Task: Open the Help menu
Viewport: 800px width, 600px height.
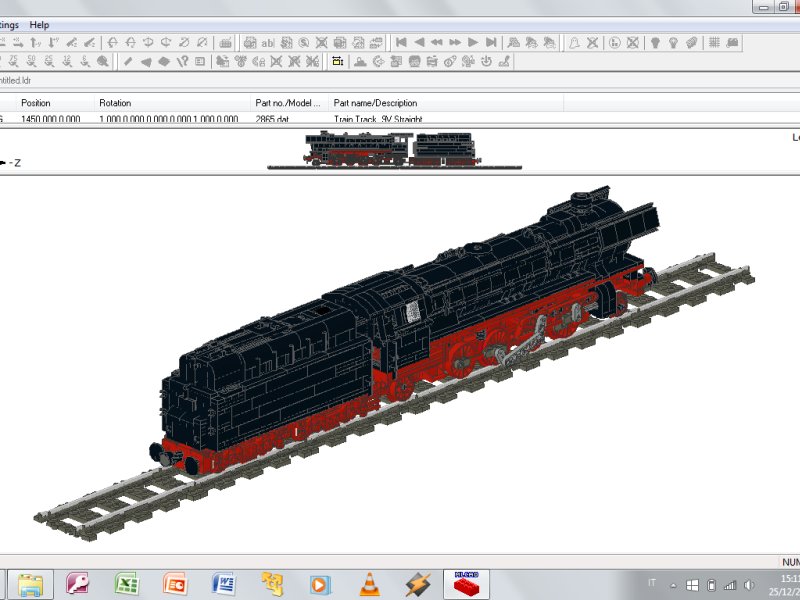Action: click(x=38, y=24)
